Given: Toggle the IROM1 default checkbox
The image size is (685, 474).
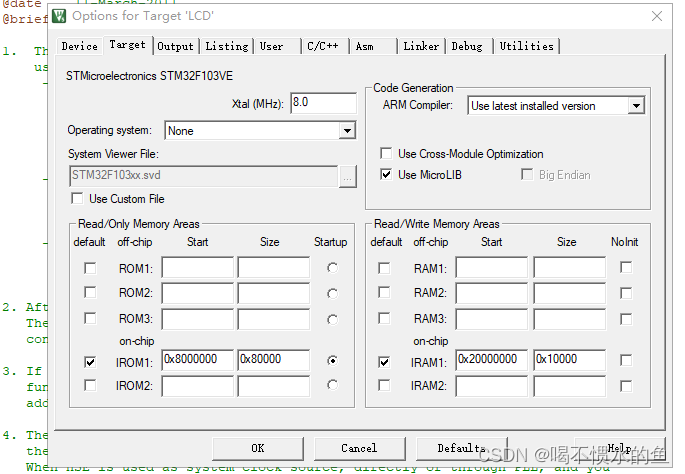Looking at the screenshot, I should click(90, 362).
